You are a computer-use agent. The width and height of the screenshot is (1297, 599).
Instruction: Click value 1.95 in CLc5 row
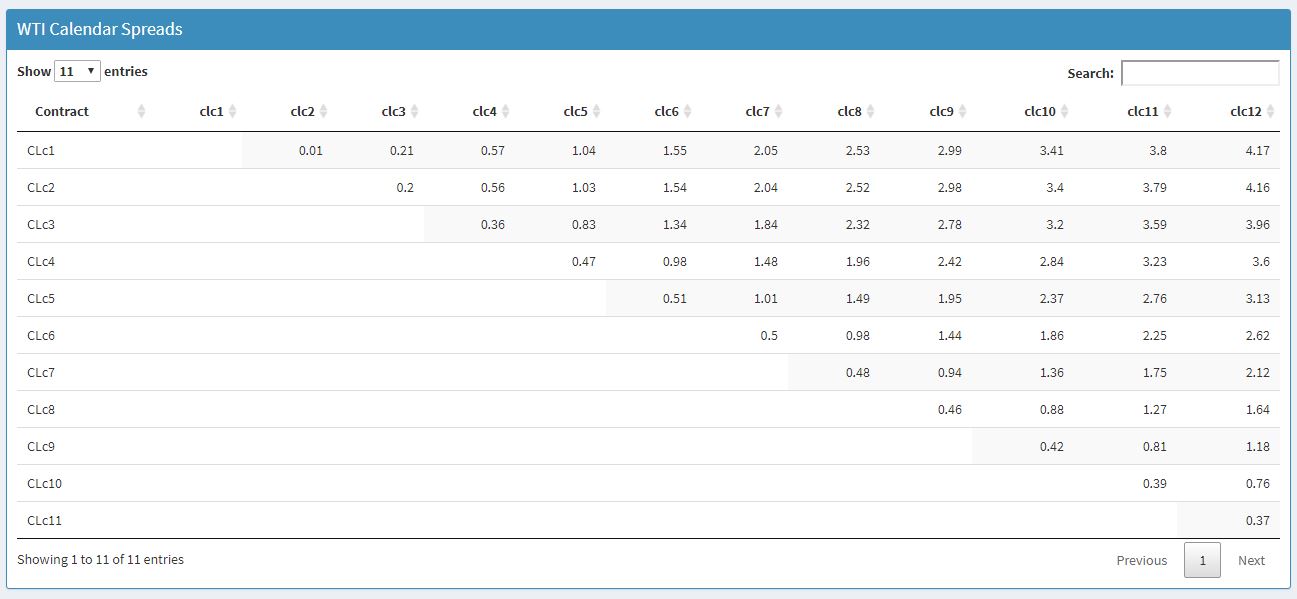[x=950, y=298]
